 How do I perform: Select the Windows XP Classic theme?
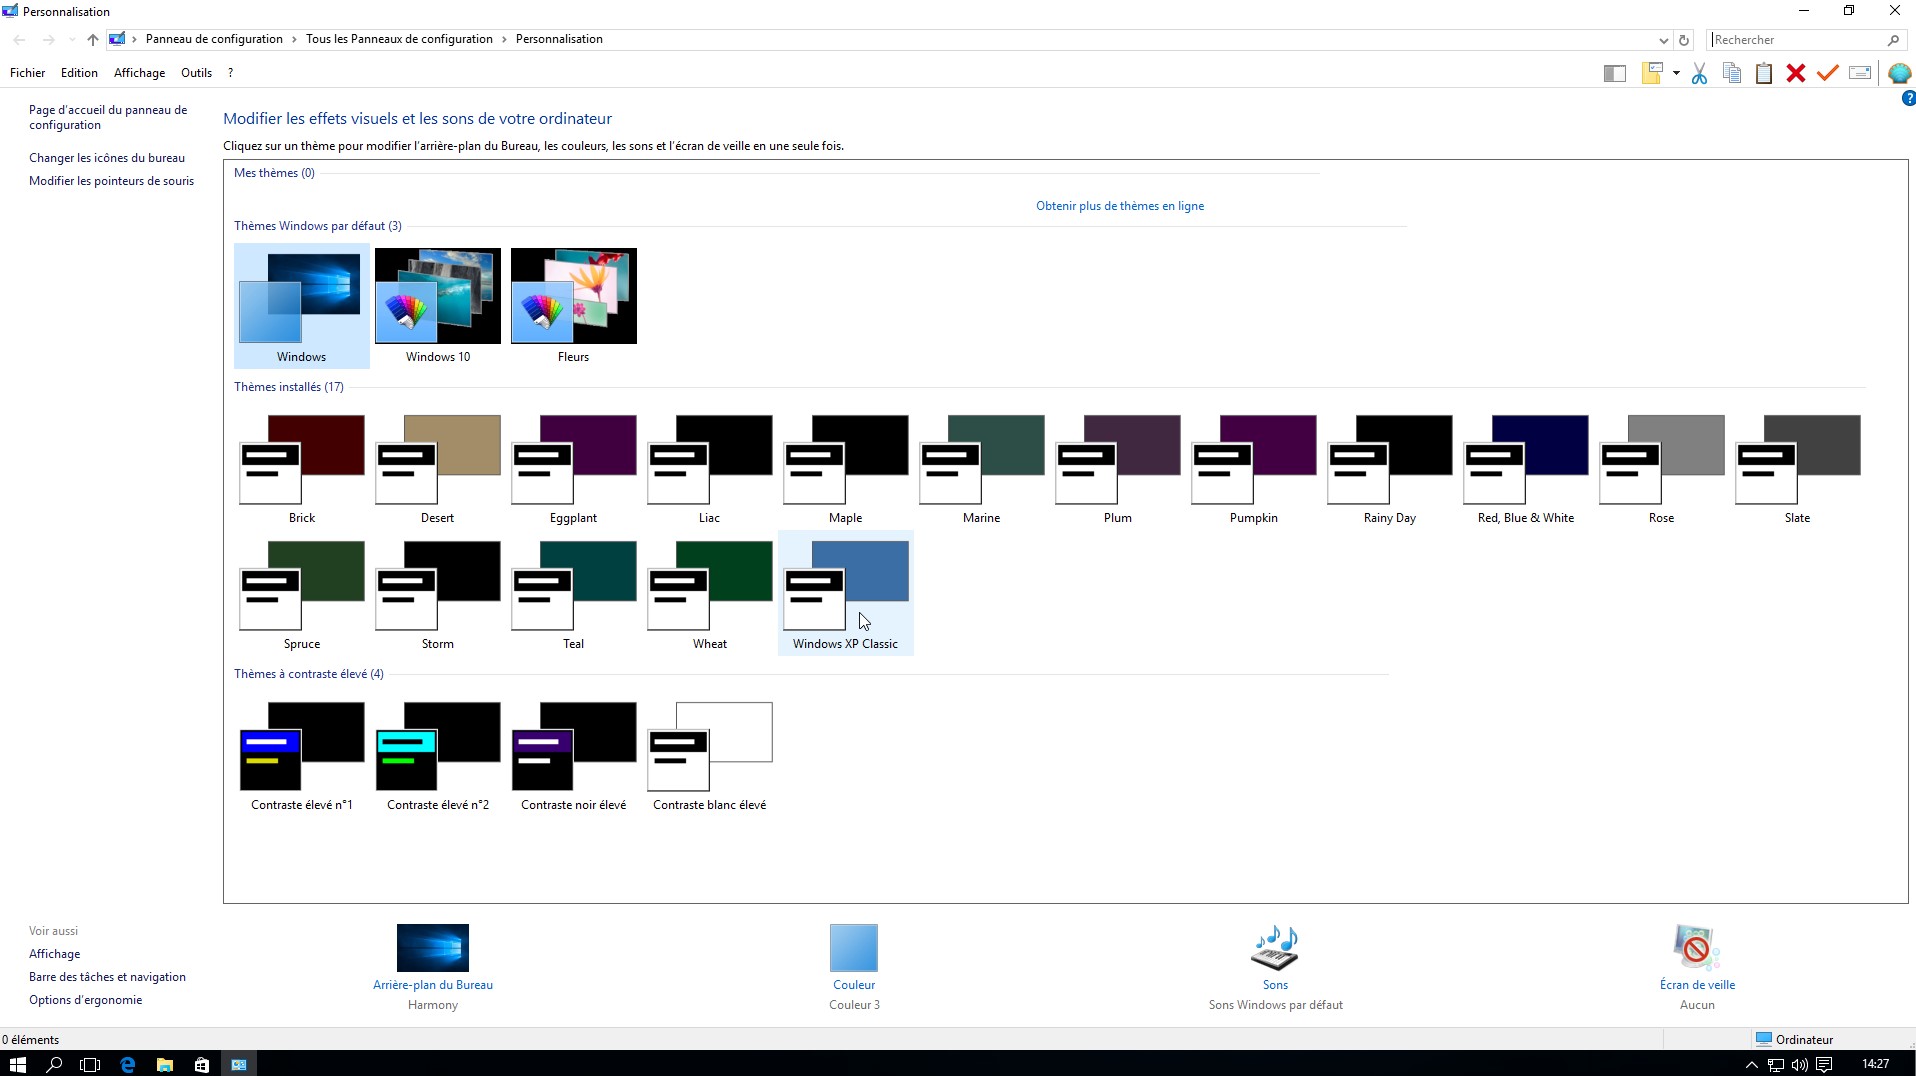[845, 594]
